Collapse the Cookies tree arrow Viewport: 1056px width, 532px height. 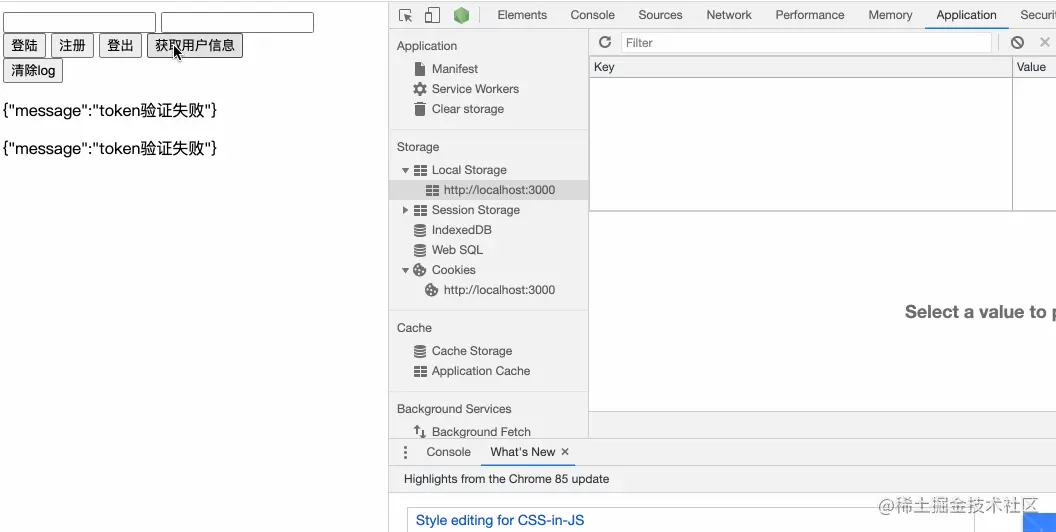pyautogui.click(x=405, y=270)
